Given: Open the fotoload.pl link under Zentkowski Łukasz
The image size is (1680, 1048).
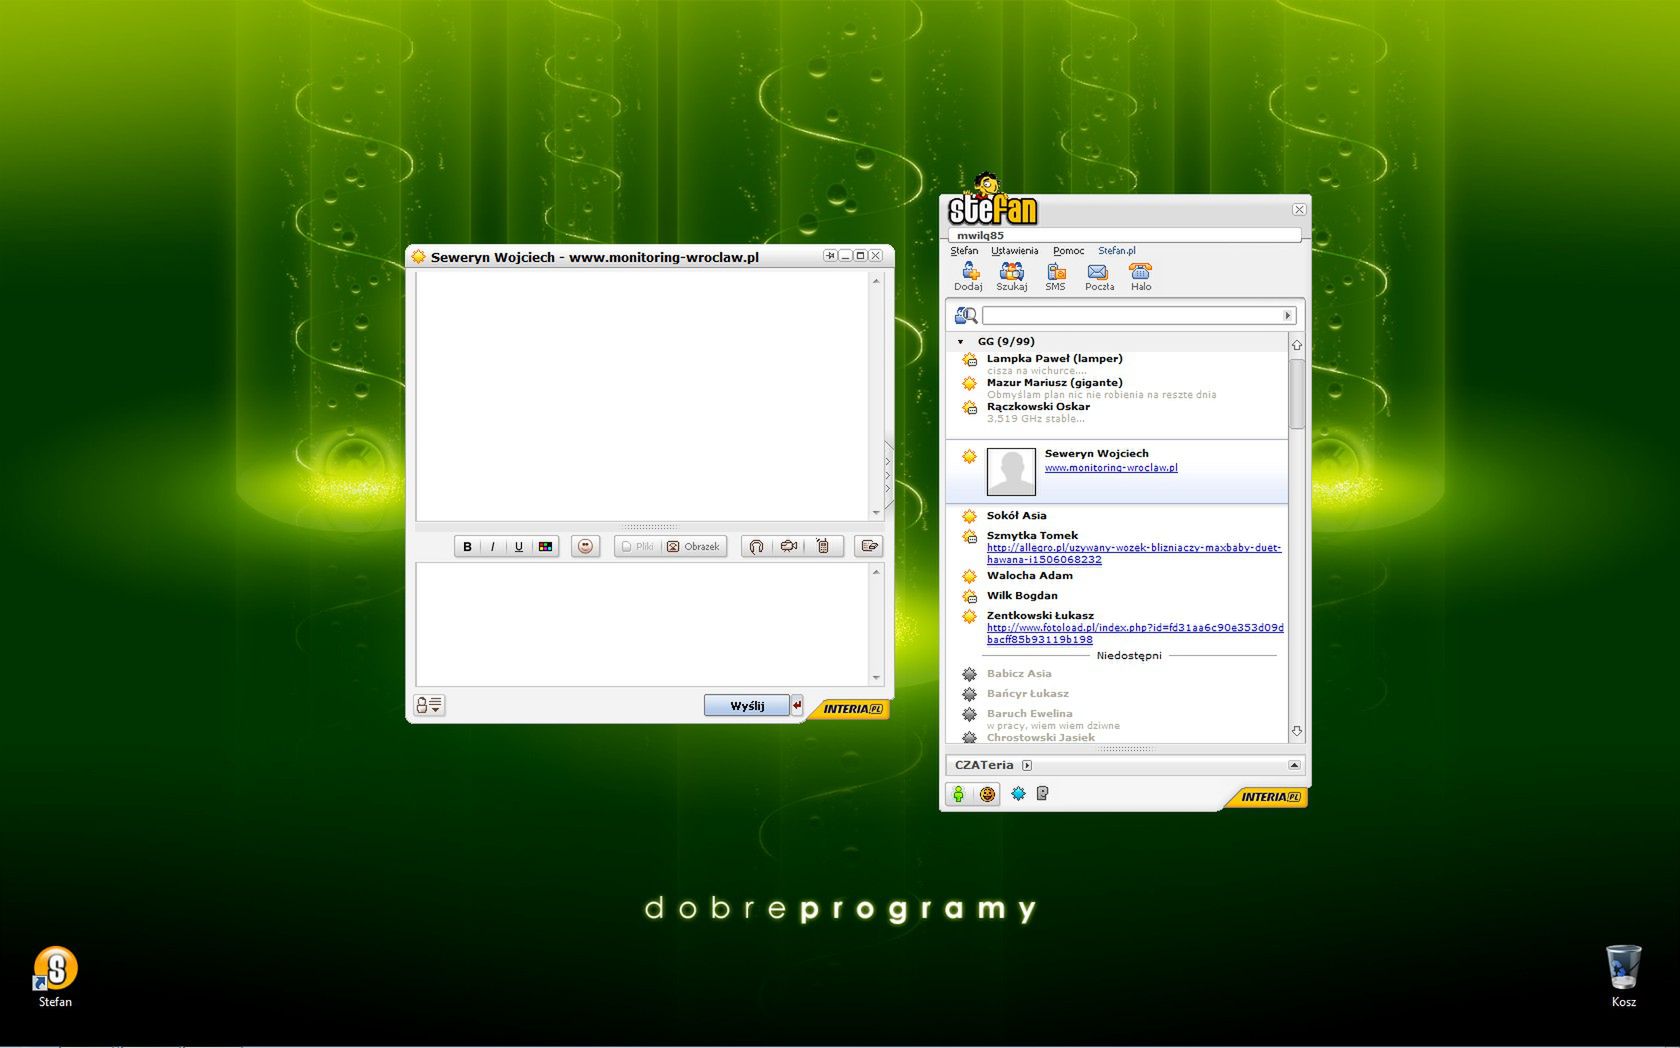Looking at the screenshot, I should [x=1135, y=634].
